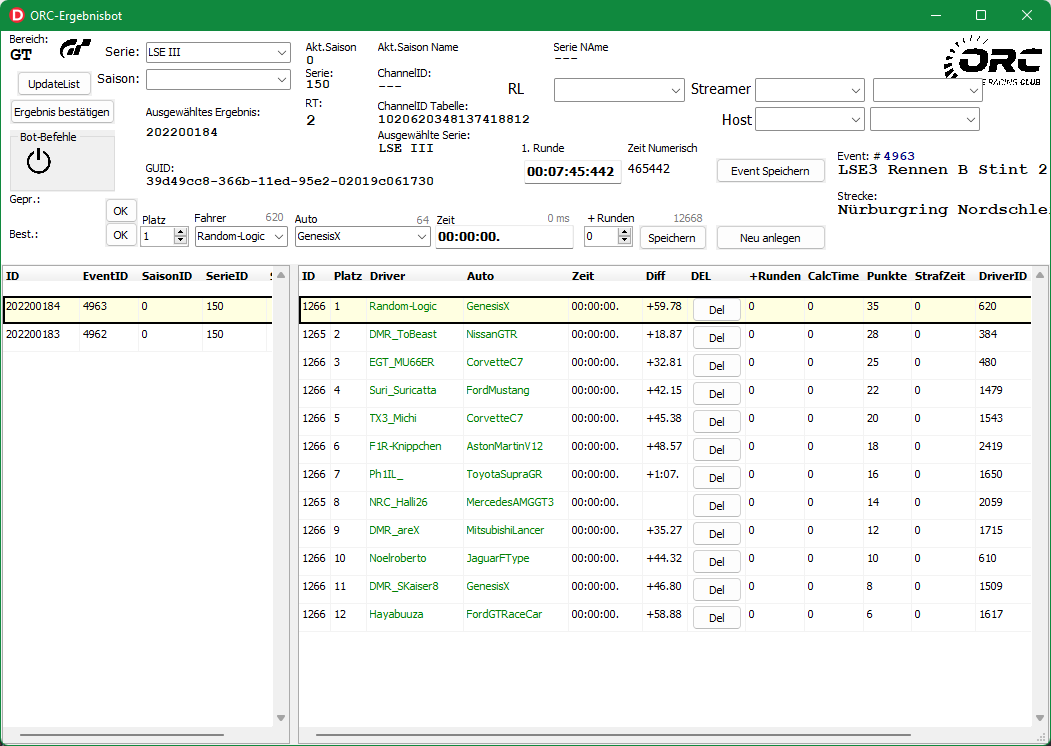Open the Fahrer dropdown with Random-Logic
Screen dimensions: 1051x746
[x=240, y=237]
